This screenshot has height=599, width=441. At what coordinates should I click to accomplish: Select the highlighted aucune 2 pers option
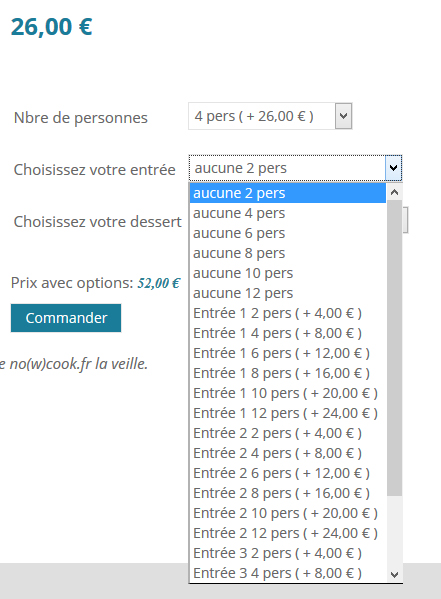(x=288, y=193)
